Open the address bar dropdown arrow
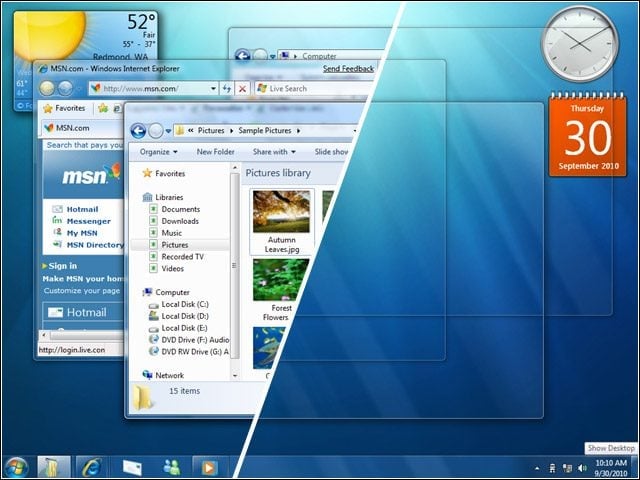 click(x=213, y=89)
